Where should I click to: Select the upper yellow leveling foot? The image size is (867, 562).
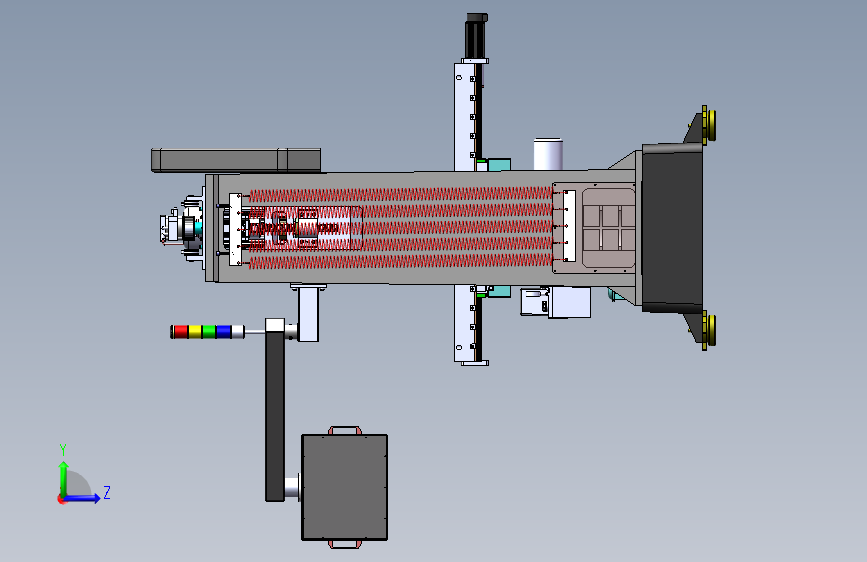coord(709,125)
